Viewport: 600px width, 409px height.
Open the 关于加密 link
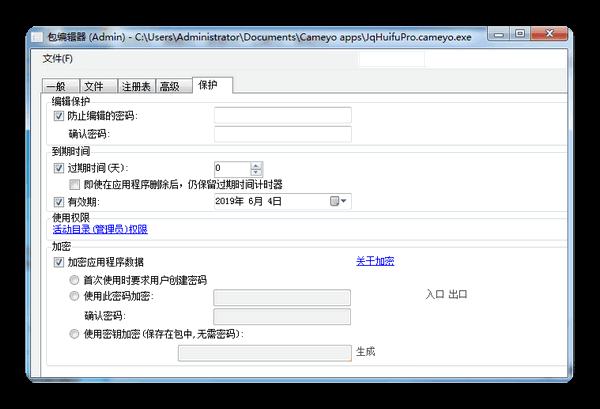pyautogui.click(x=375, y=261)
